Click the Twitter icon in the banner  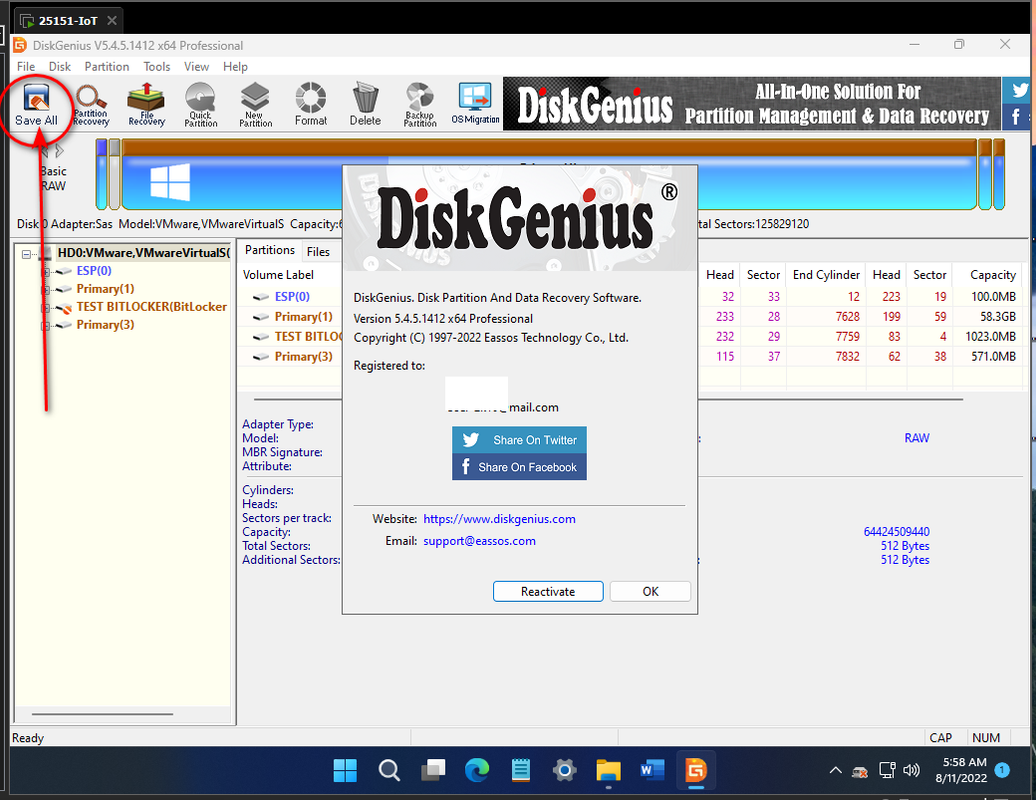click(x=1018, y=90)
